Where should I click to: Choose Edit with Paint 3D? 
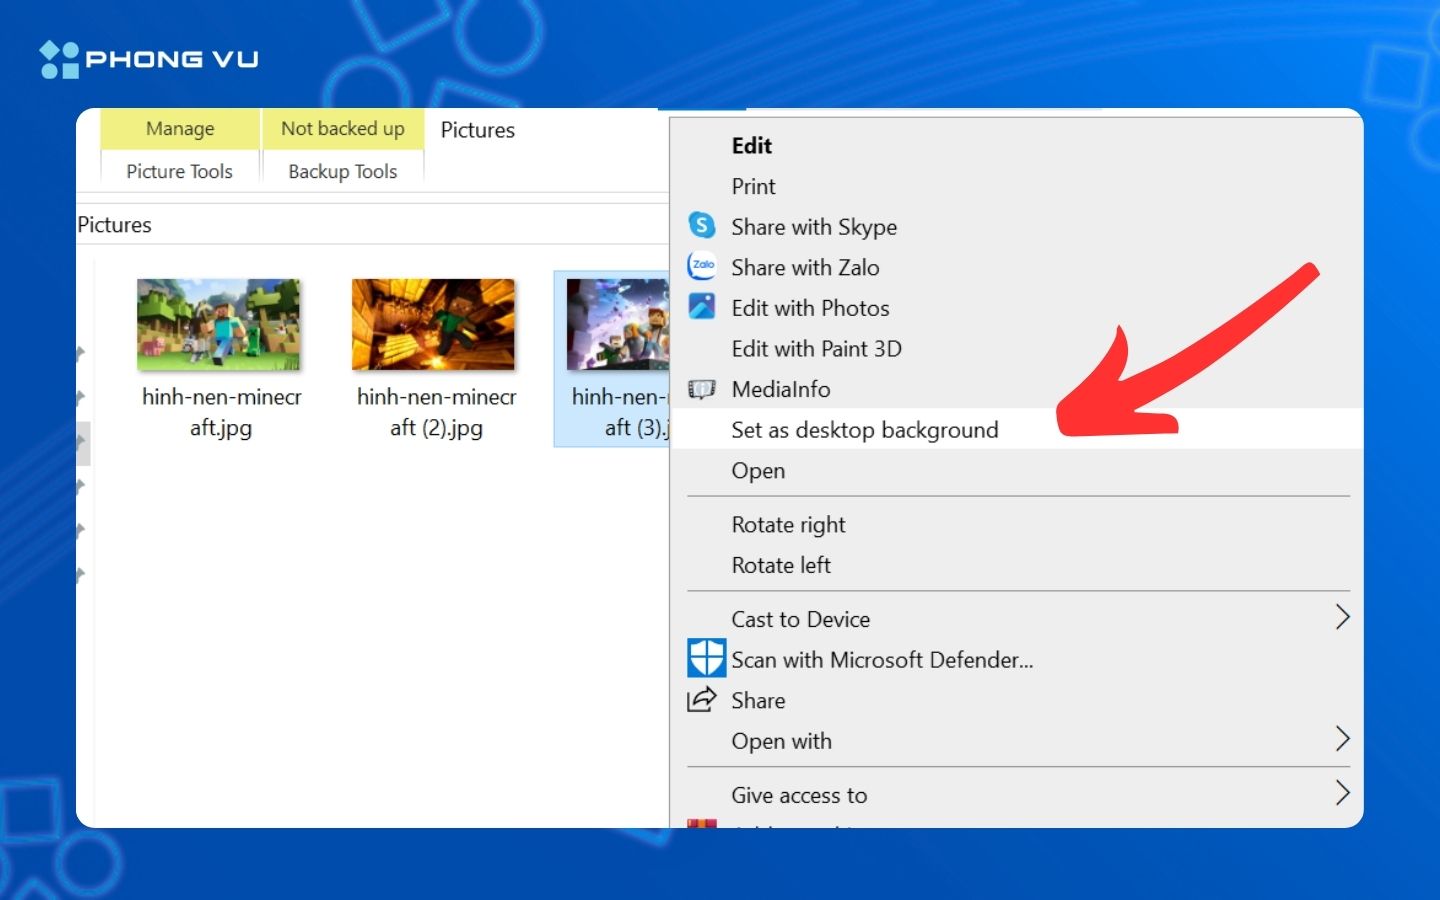point(816,349)
